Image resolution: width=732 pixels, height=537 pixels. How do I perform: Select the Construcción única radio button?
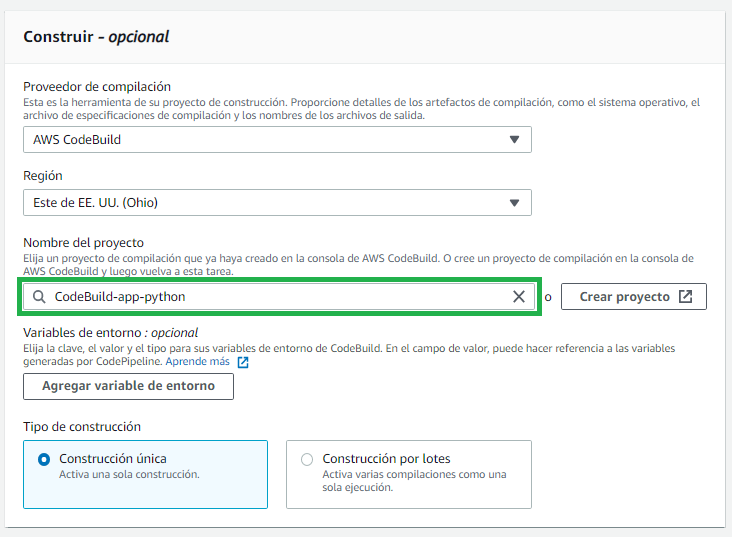44,459
